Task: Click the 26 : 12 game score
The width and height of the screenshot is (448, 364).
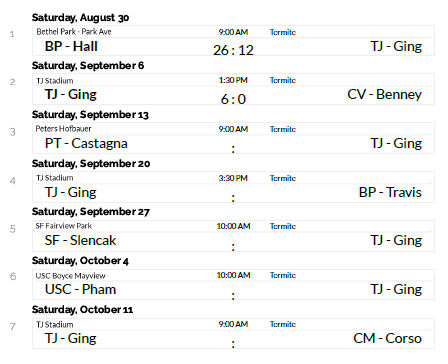Action: click(x=233, y=50)
